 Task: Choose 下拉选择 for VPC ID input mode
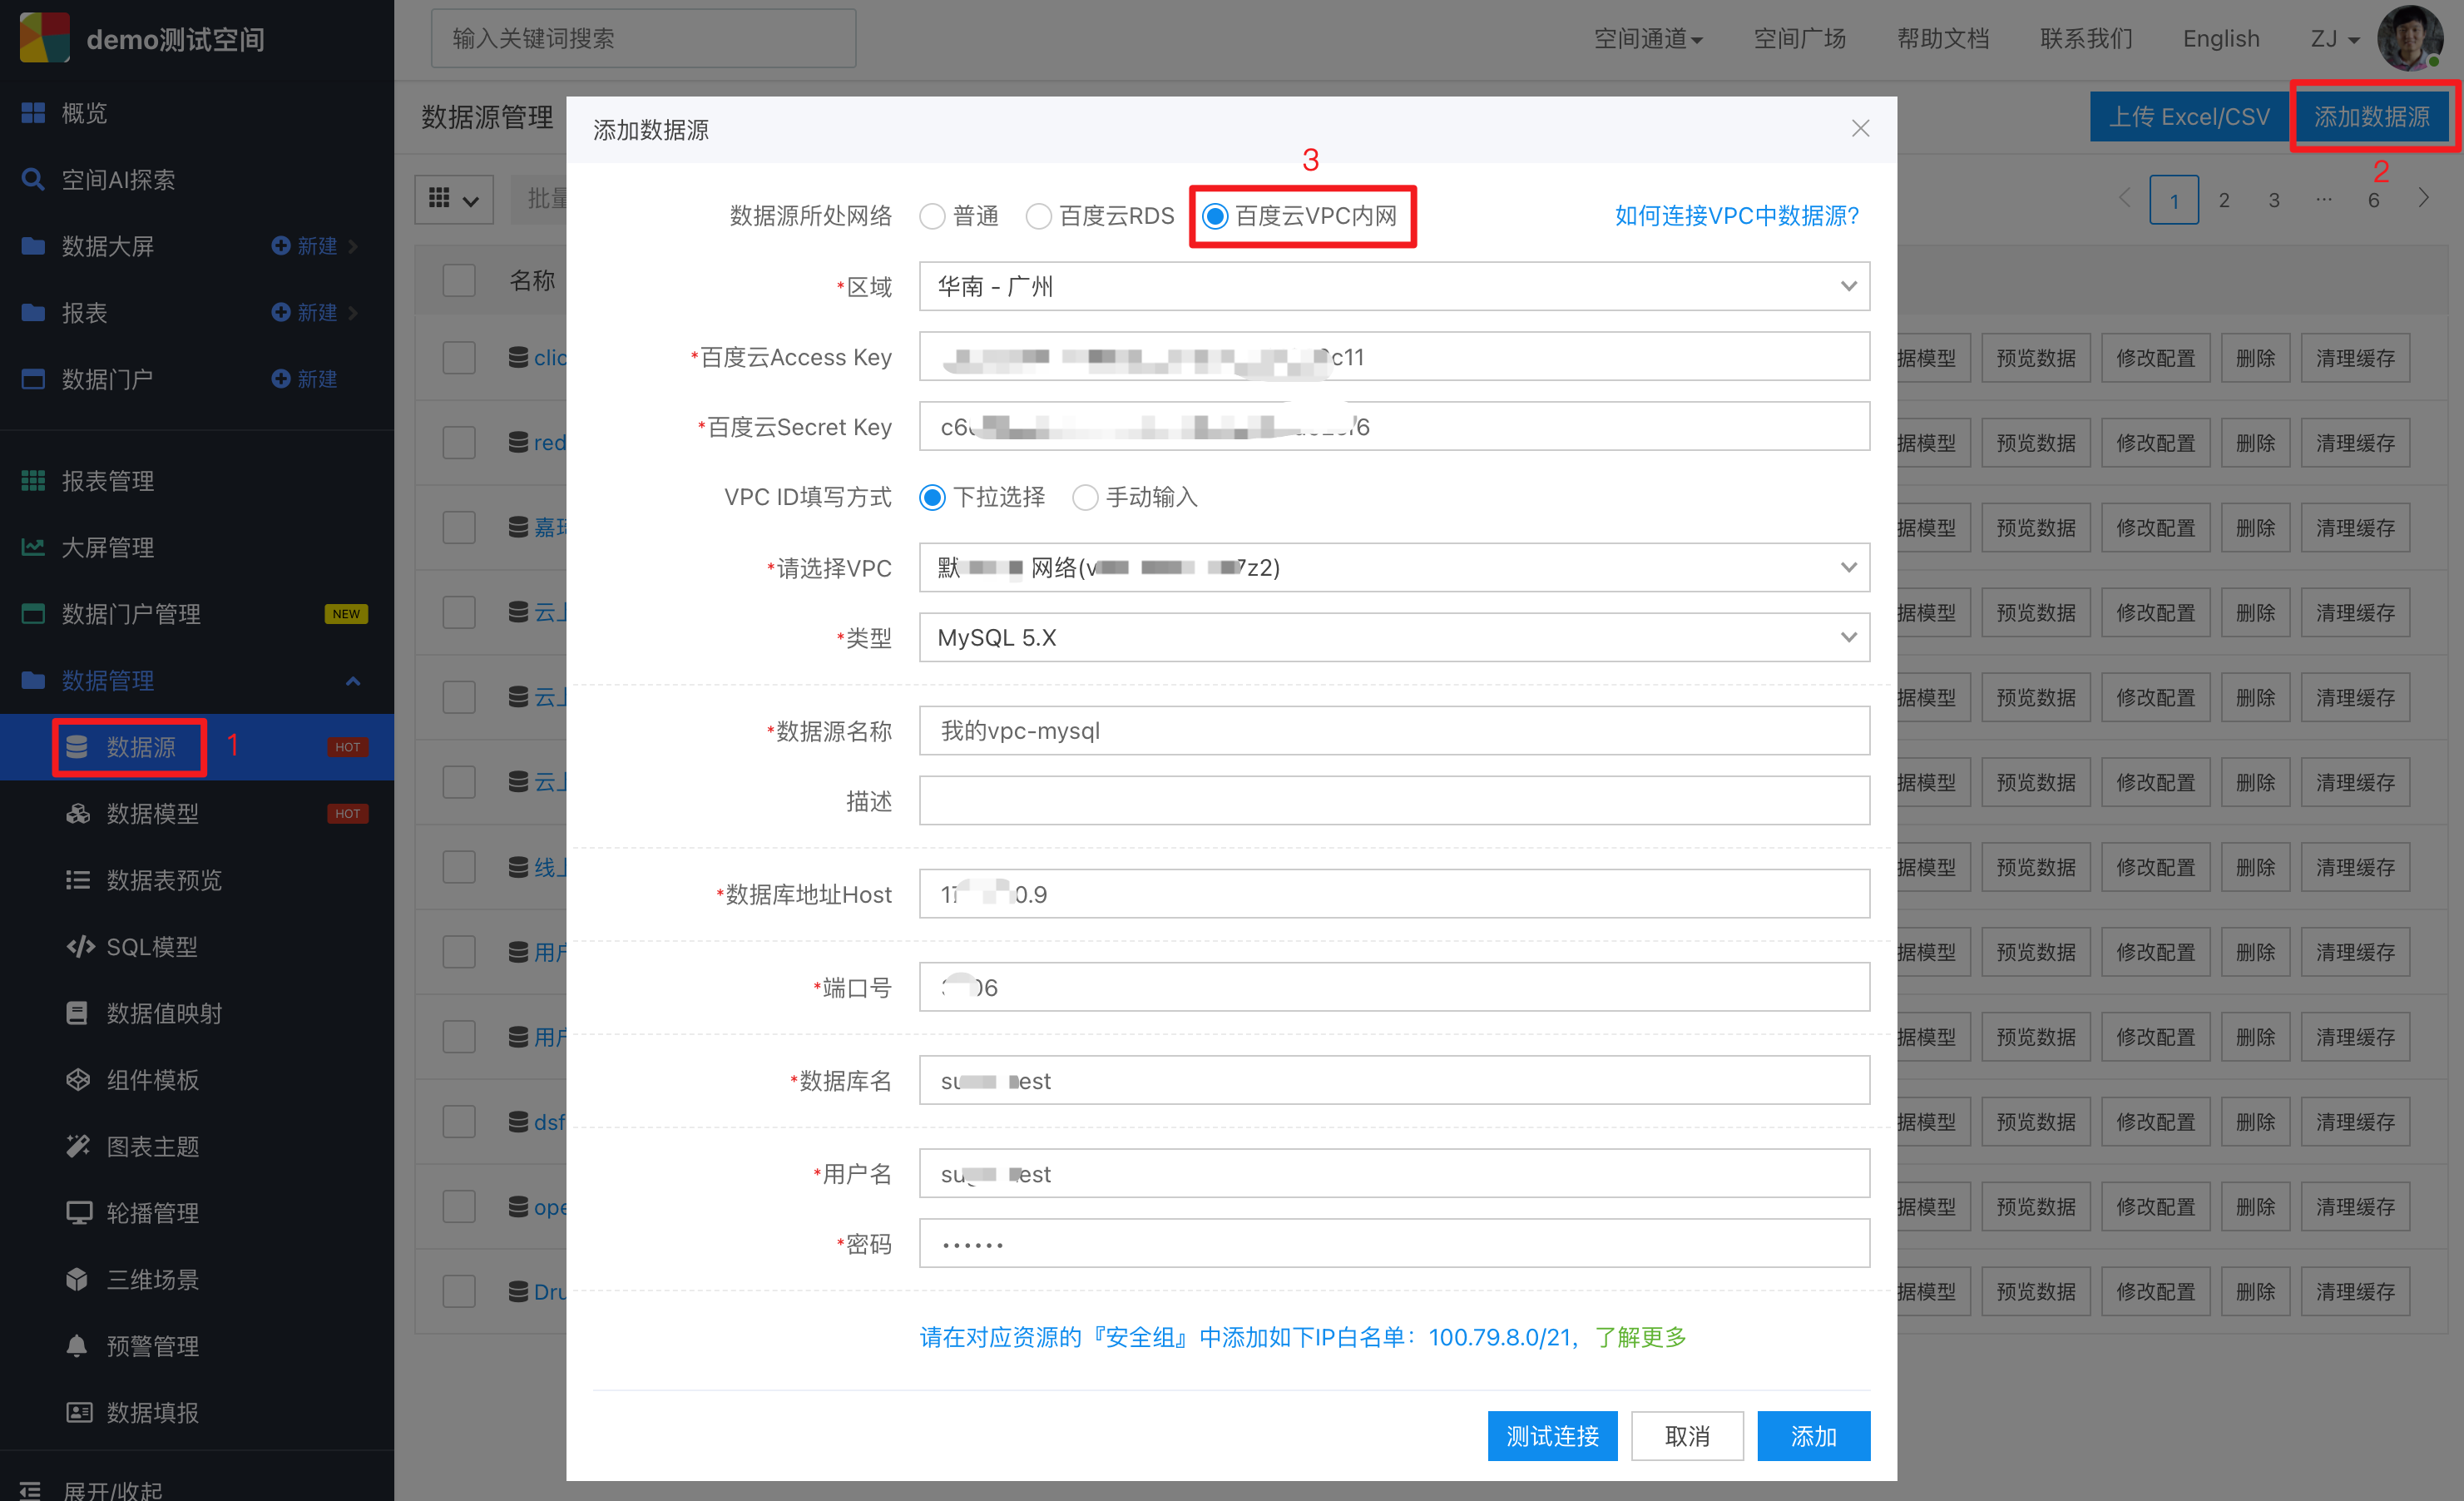932,497
